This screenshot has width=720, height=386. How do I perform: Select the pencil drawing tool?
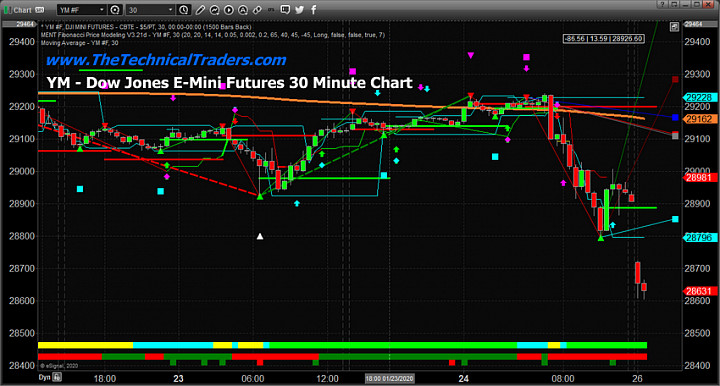[x=200, y=10]
